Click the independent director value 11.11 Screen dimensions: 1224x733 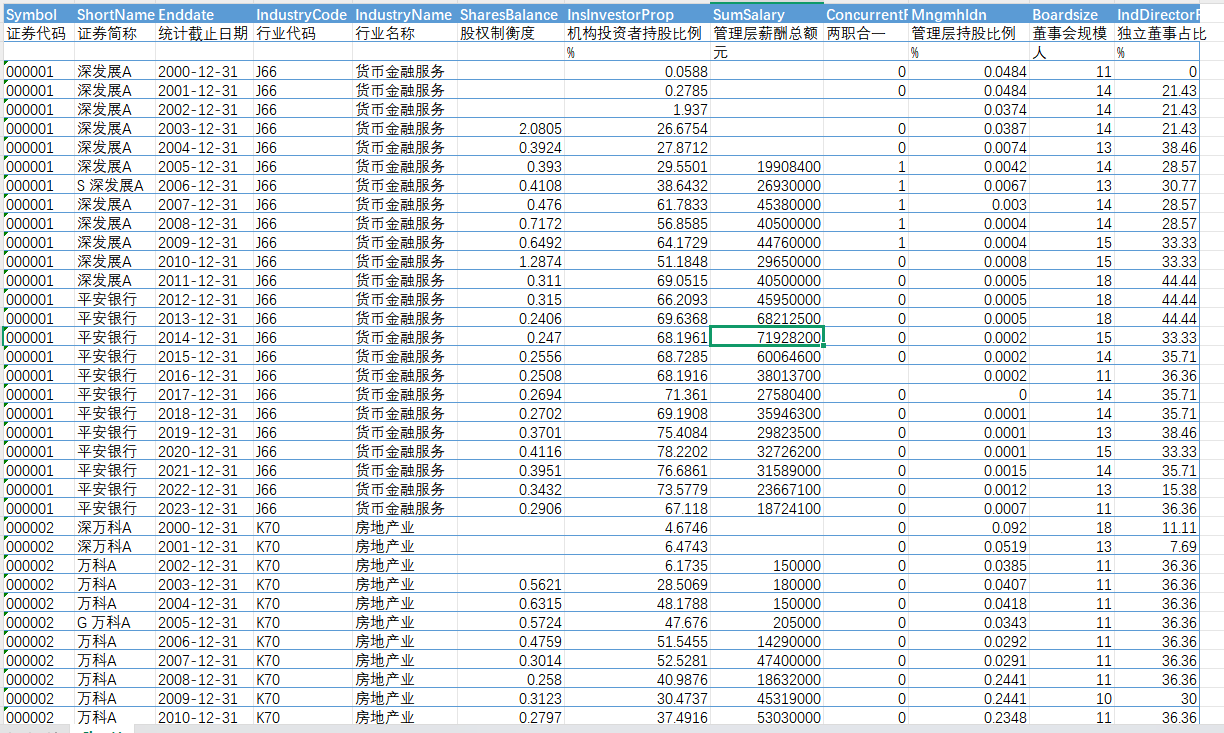point(1157,527)
